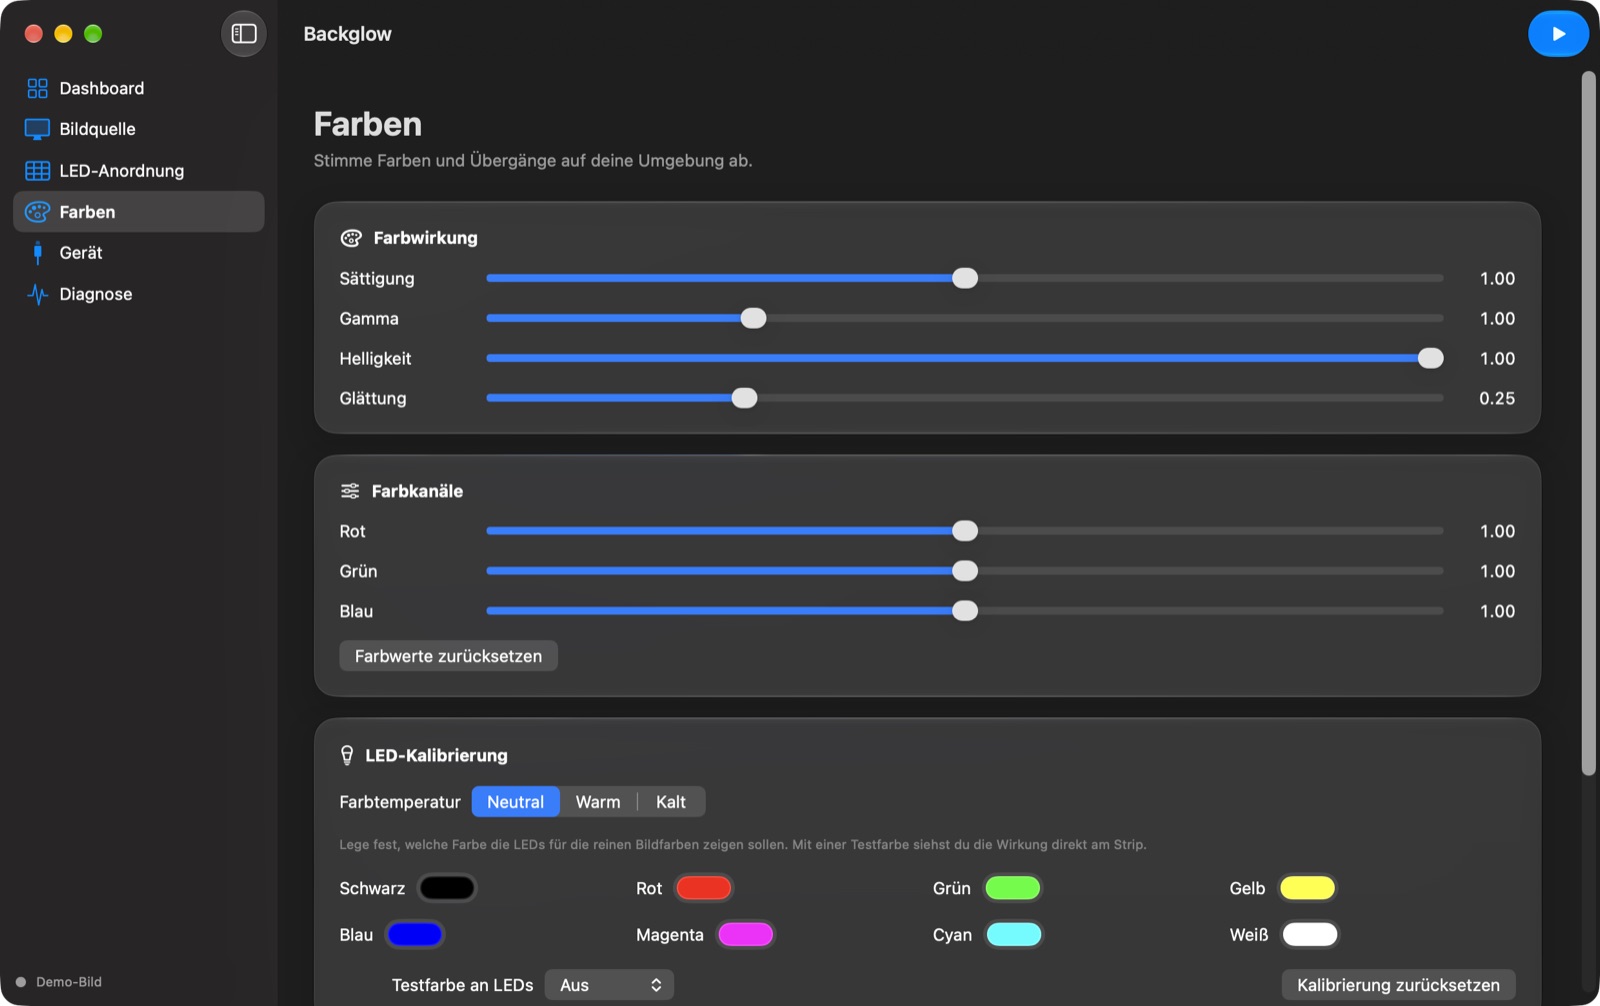This screenshot has width=1600, height=1006.
Task: Toggle the sidebar visibility button
Action: tap(244, 34)
